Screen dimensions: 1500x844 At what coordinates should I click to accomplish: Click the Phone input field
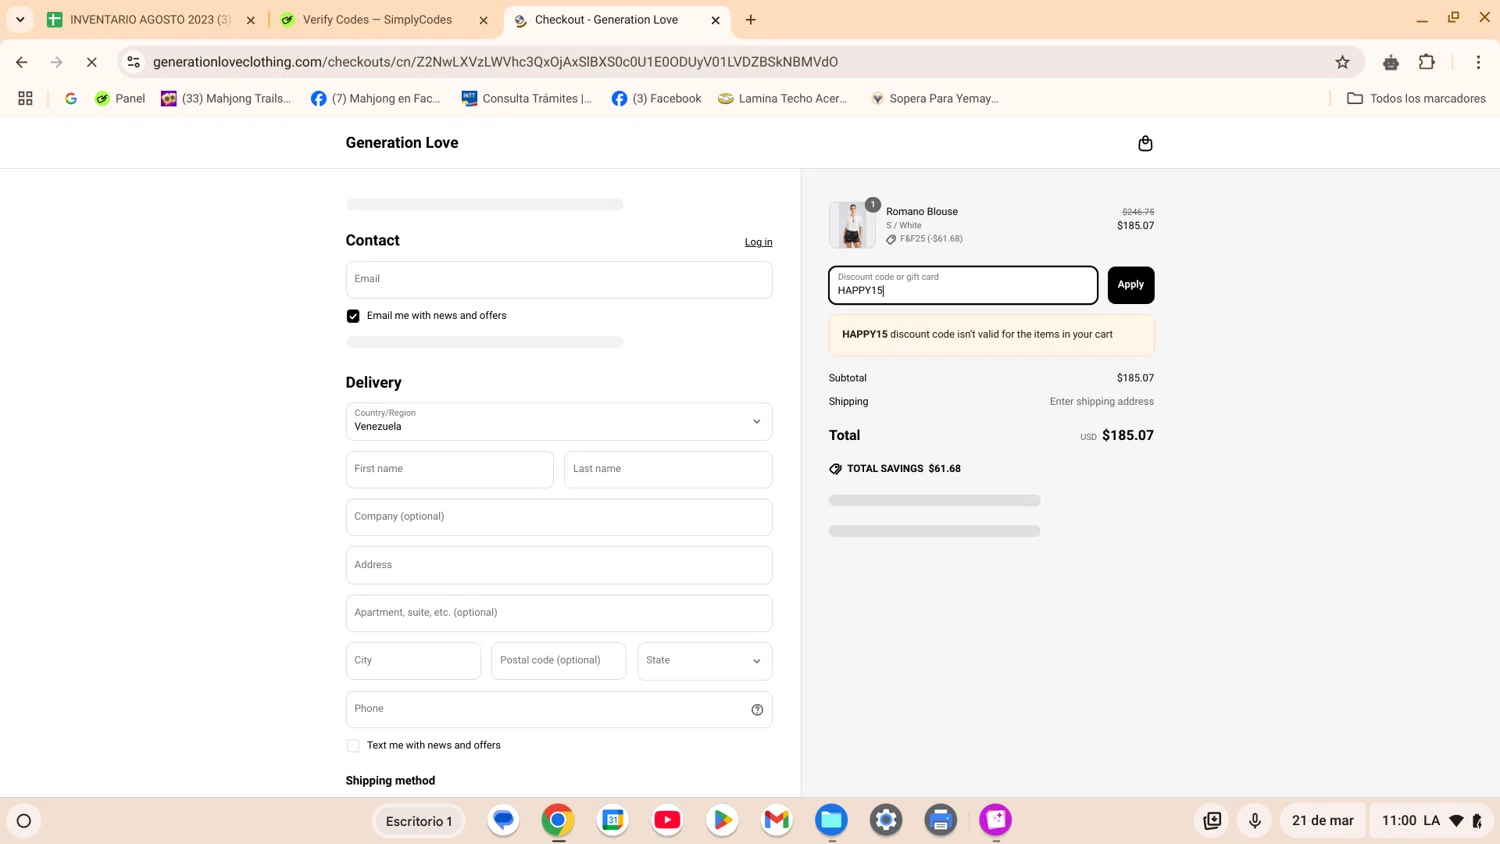[559, 709]
